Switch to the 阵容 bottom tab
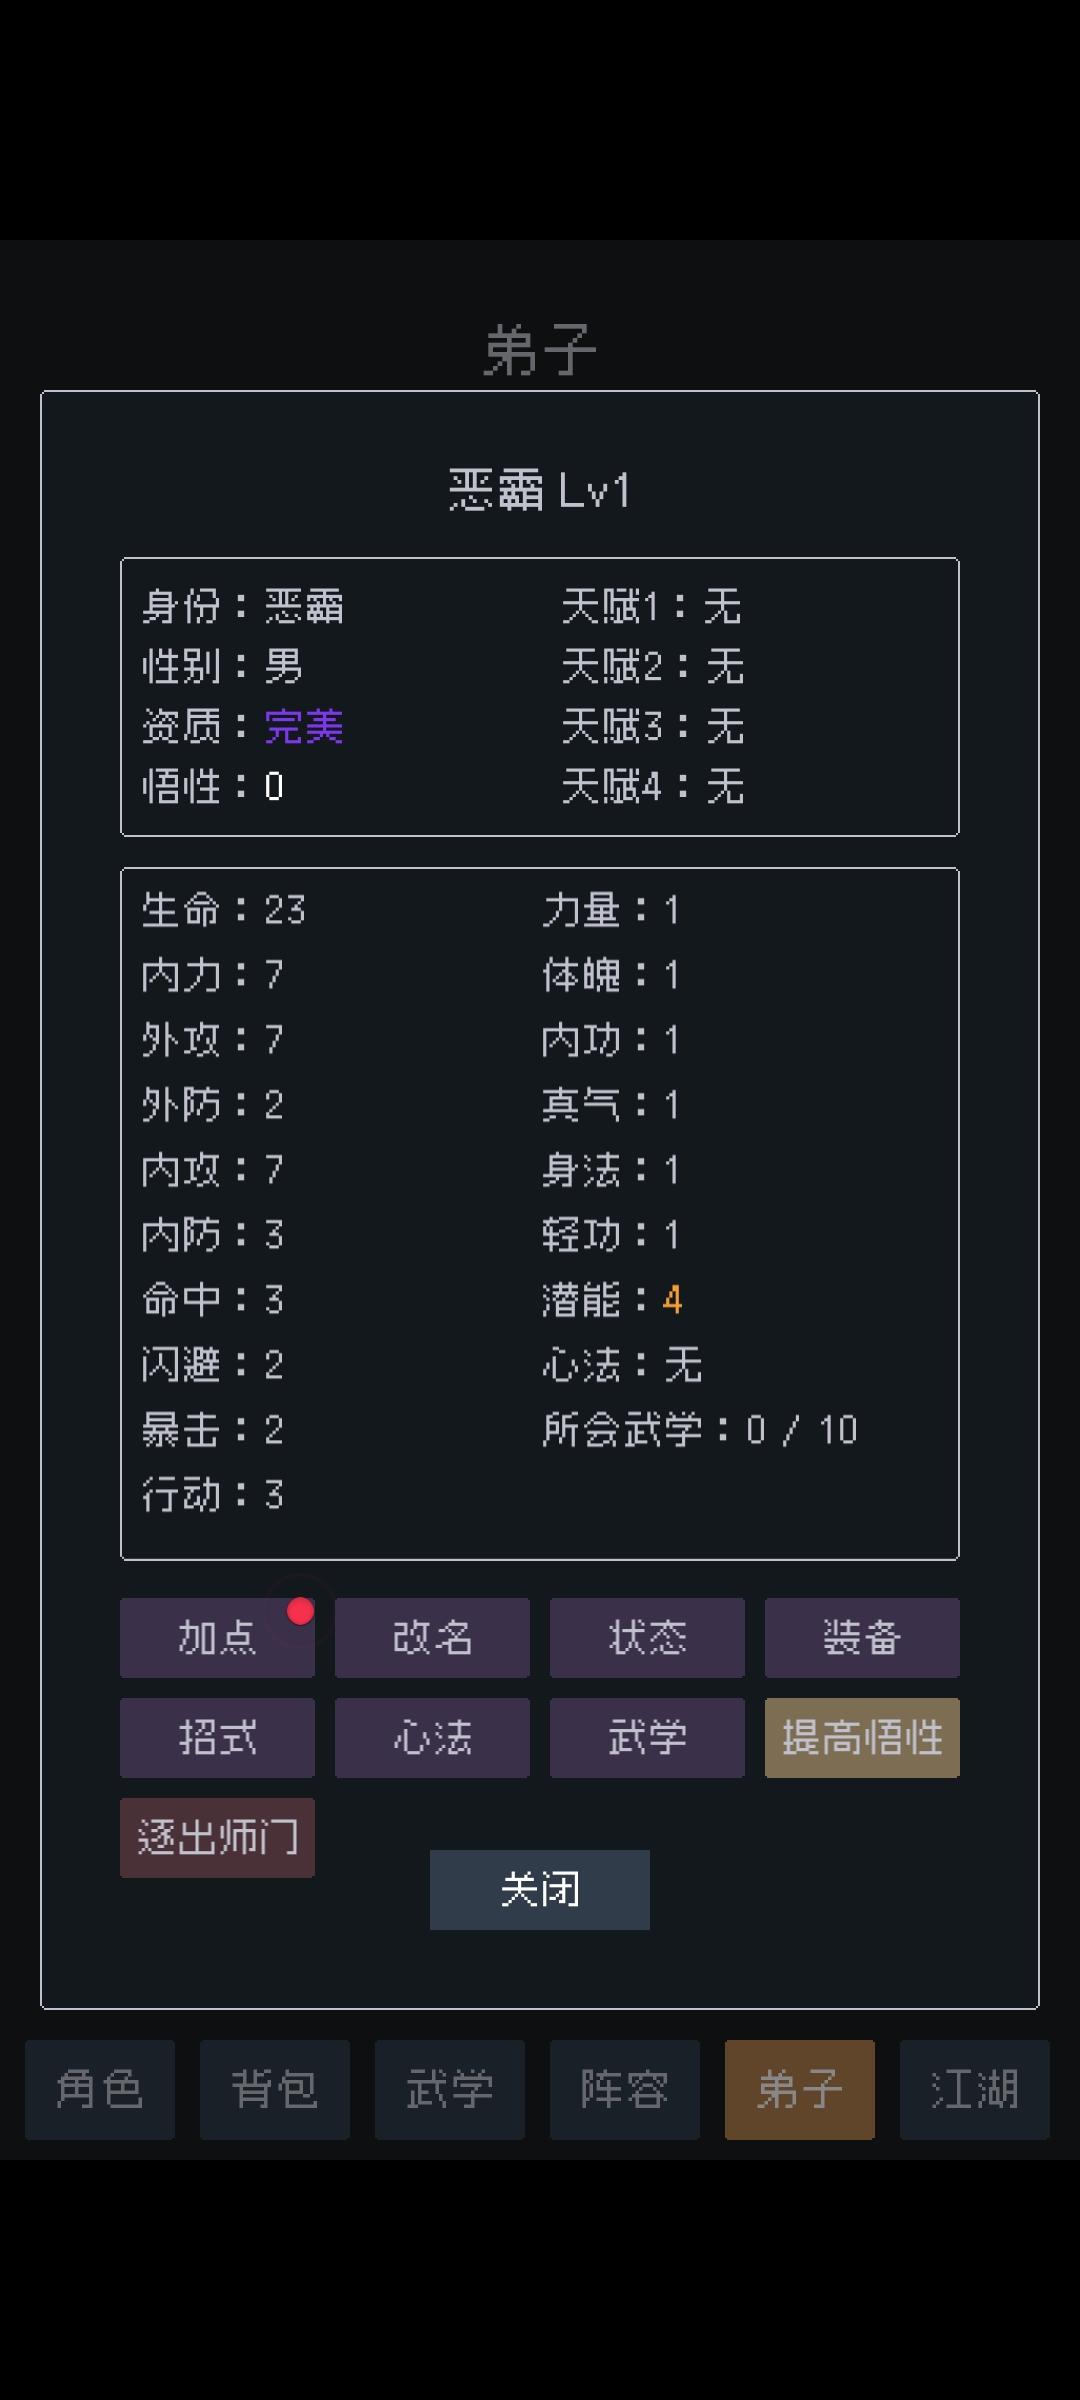The height and width of the screenshot is (2400, 1080). [625, 2089]
